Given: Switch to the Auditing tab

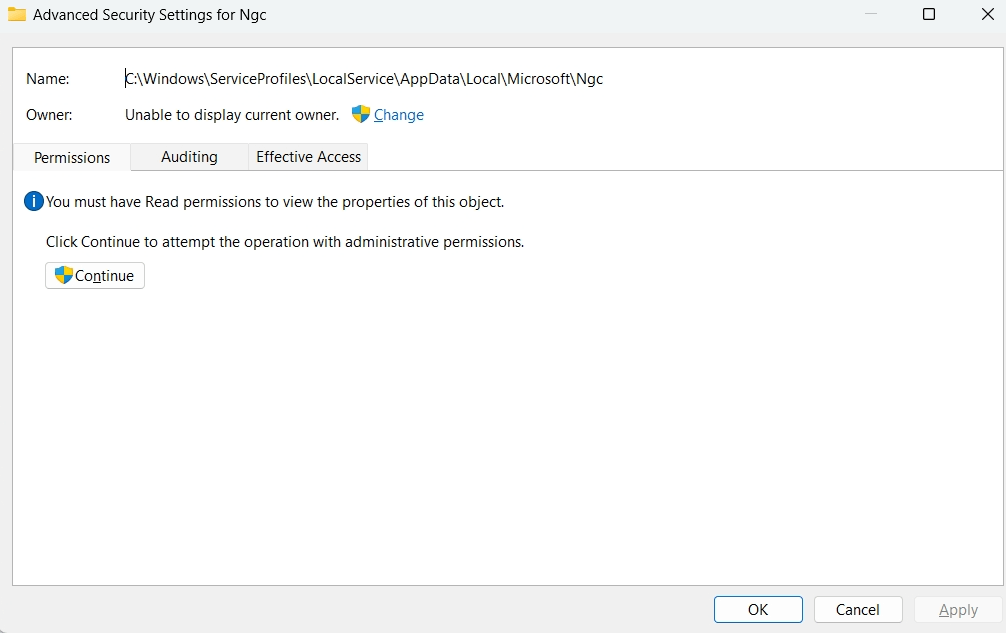Looking at the screenshot, I should pos(188,157).
